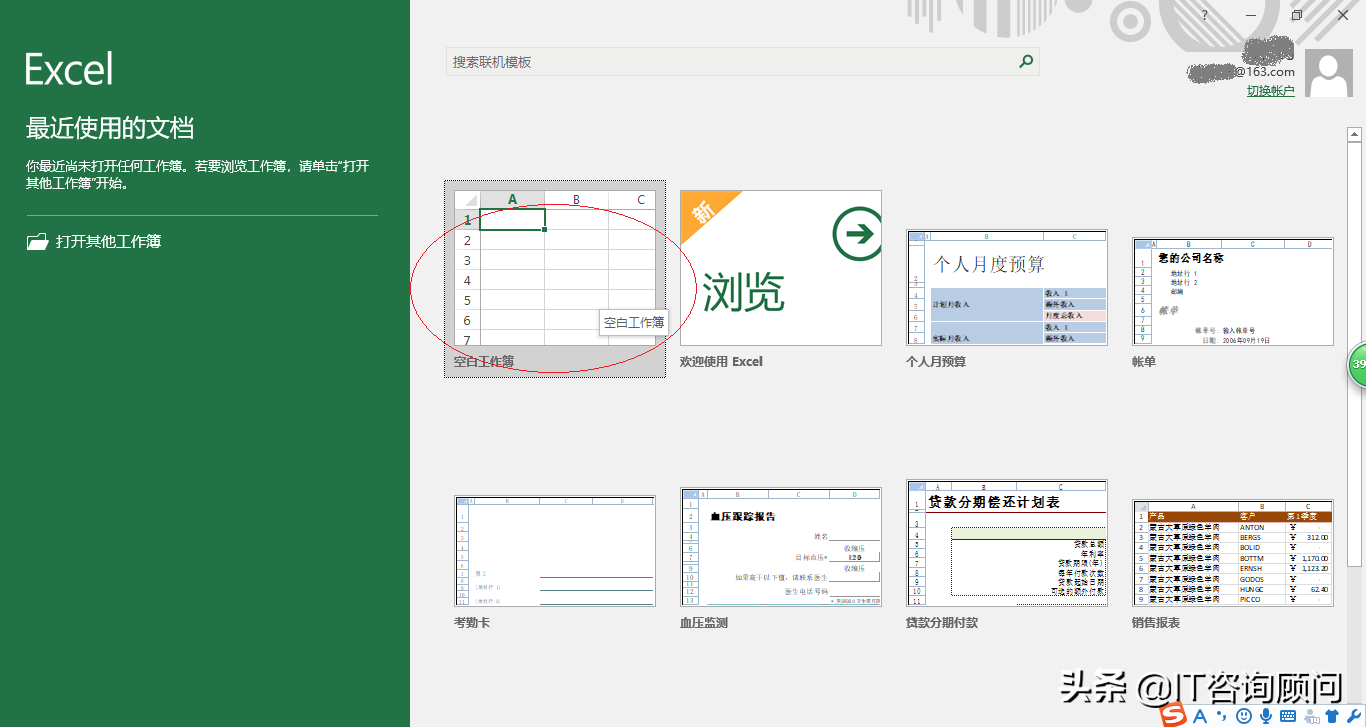Focus the 搜索联机模板 search box
This screenshot has width=1366, height=727.
(x=742, y=62)
